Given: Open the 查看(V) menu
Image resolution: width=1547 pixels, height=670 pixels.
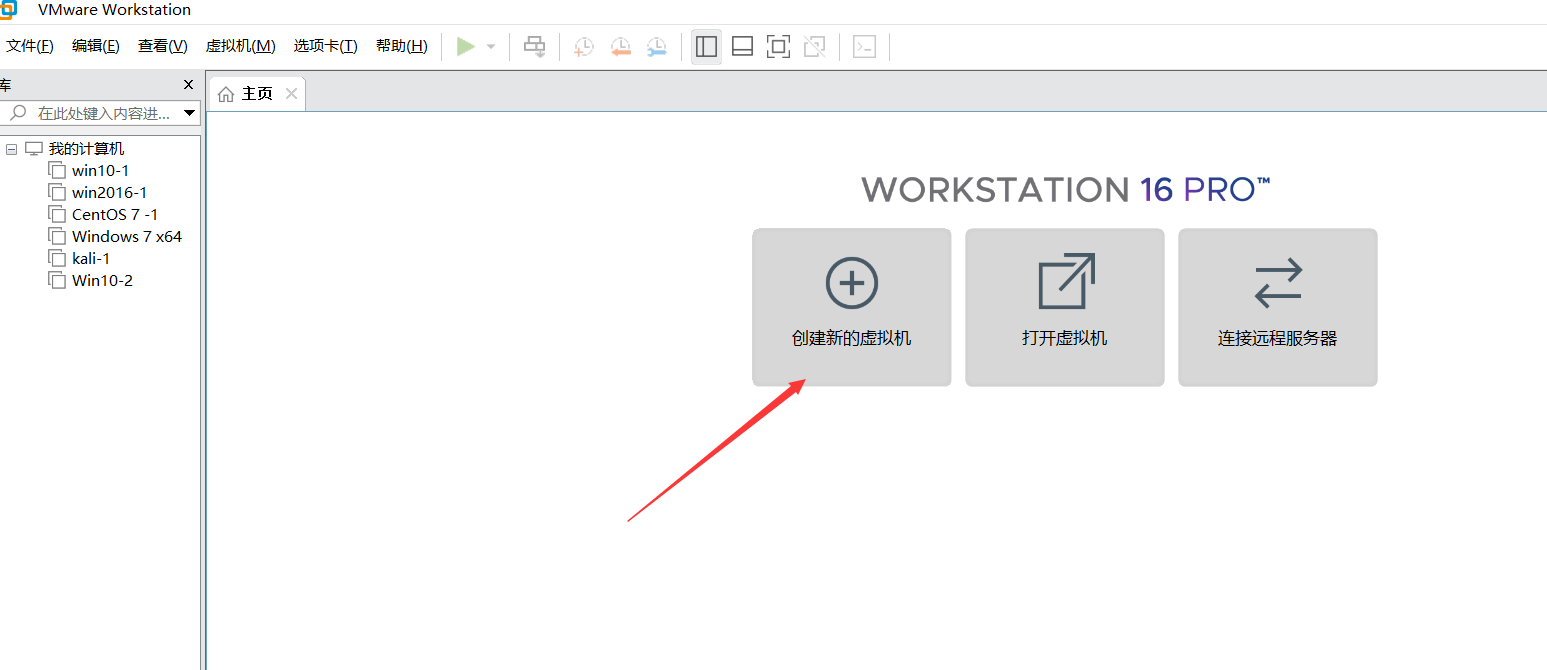Looking at the screenshot, I should tap(163, 46).
